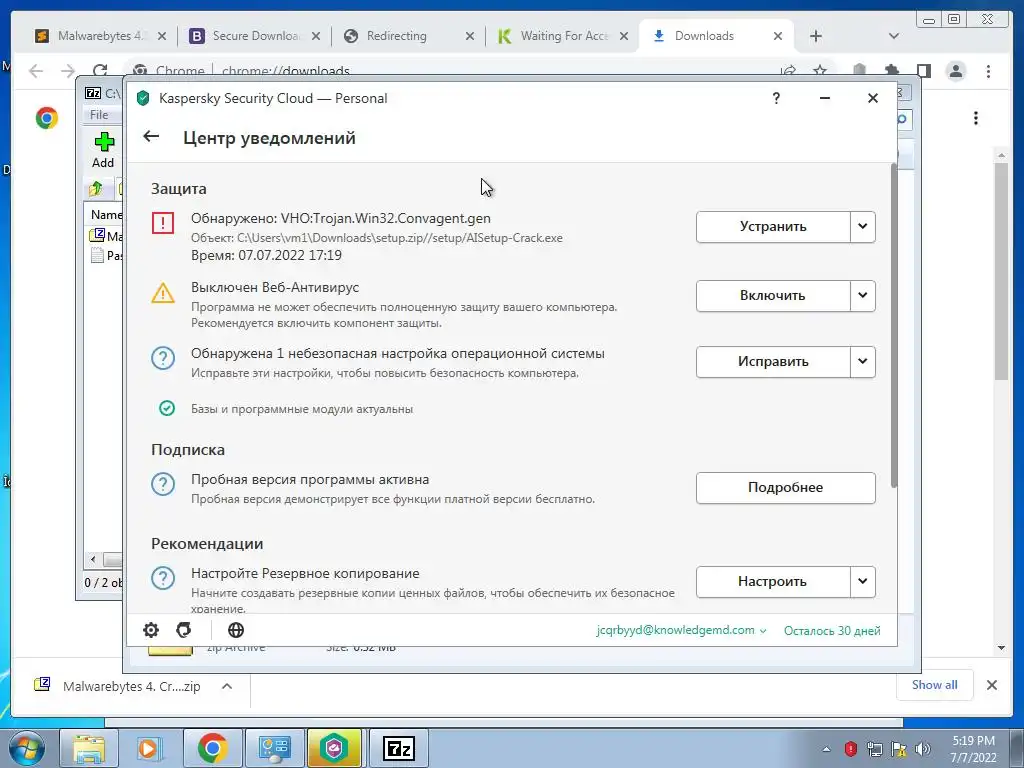Click question icon beside backup recommendation
This screenshot has height=768, width=1024.
(x=163, y=578)
